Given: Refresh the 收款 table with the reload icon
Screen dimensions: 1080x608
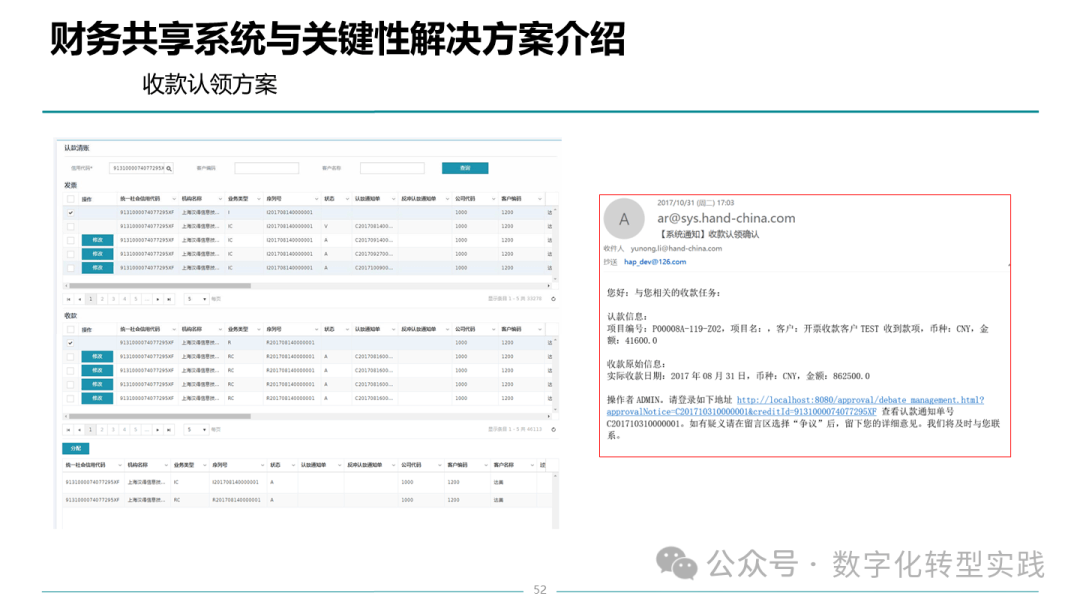Looking at the screenshot, I should click(553, 430).
